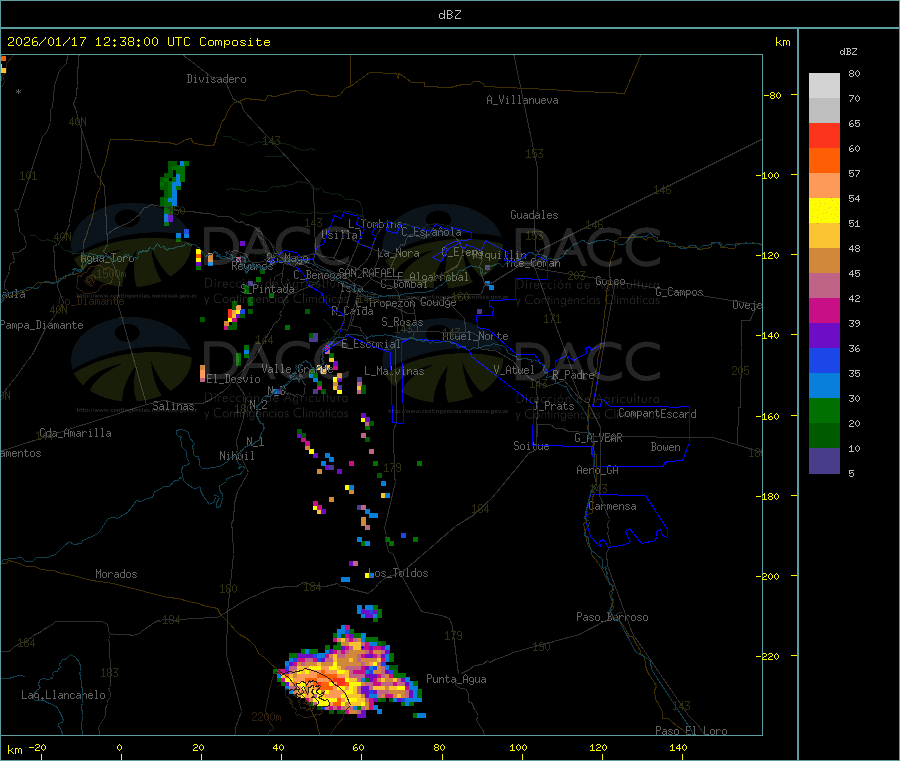Click the timestamp '2026/01/17 12:38:00 UTC Composite'

click(x=138, y=42)
